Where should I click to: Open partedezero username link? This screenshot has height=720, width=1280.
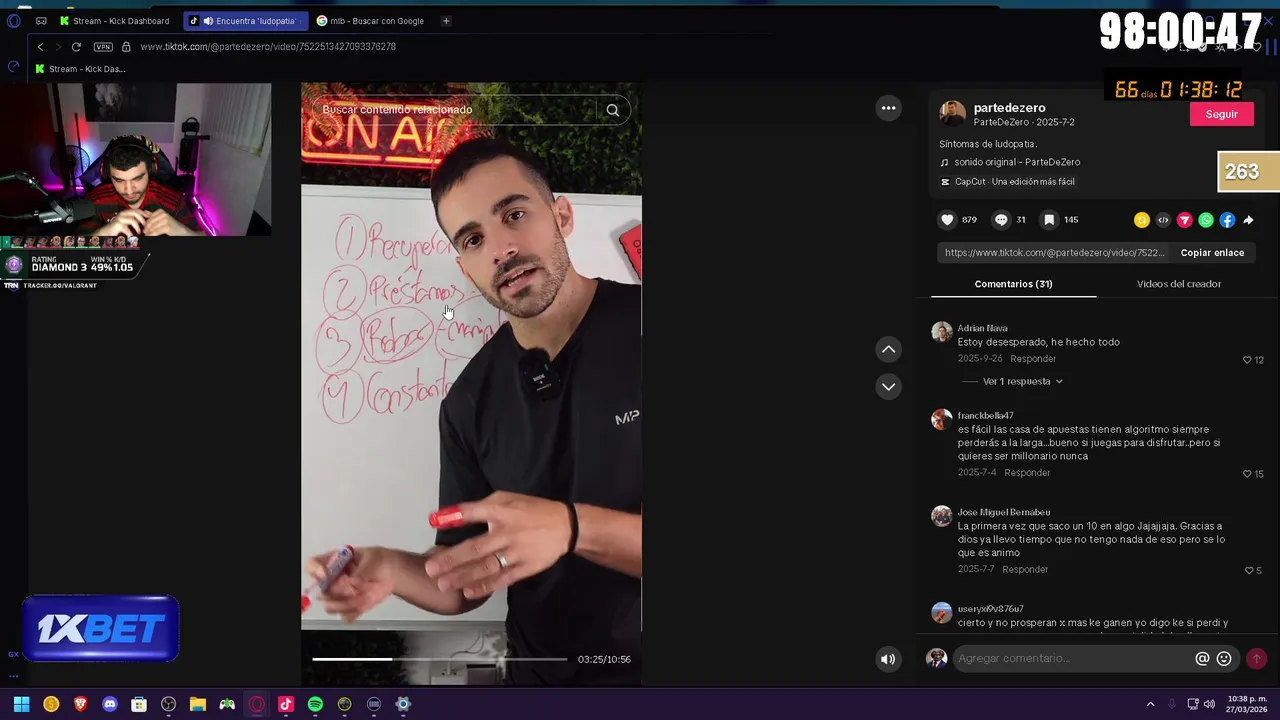(1009, 108)
